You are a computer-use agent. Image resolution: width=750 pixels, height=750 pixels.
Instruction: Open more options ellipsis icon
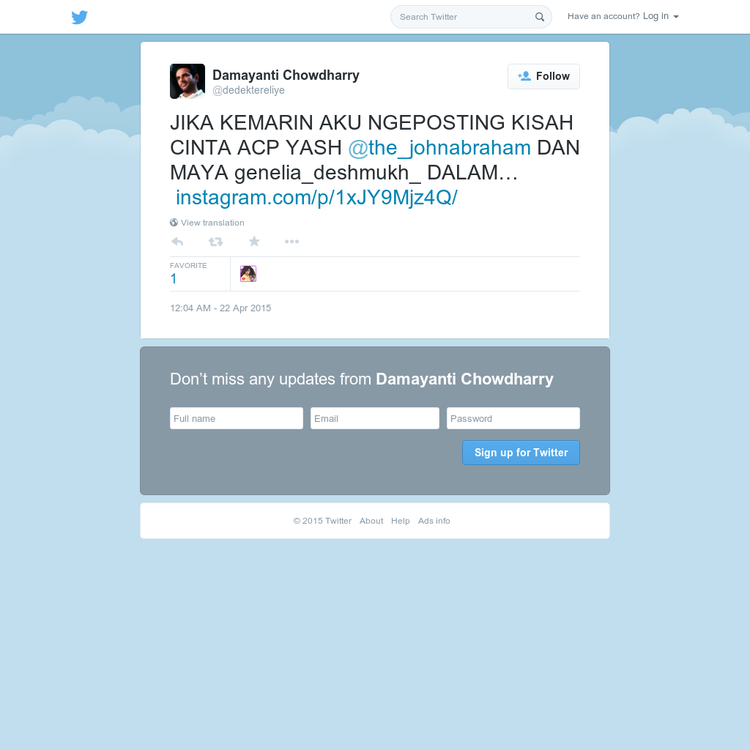point(292,242)
